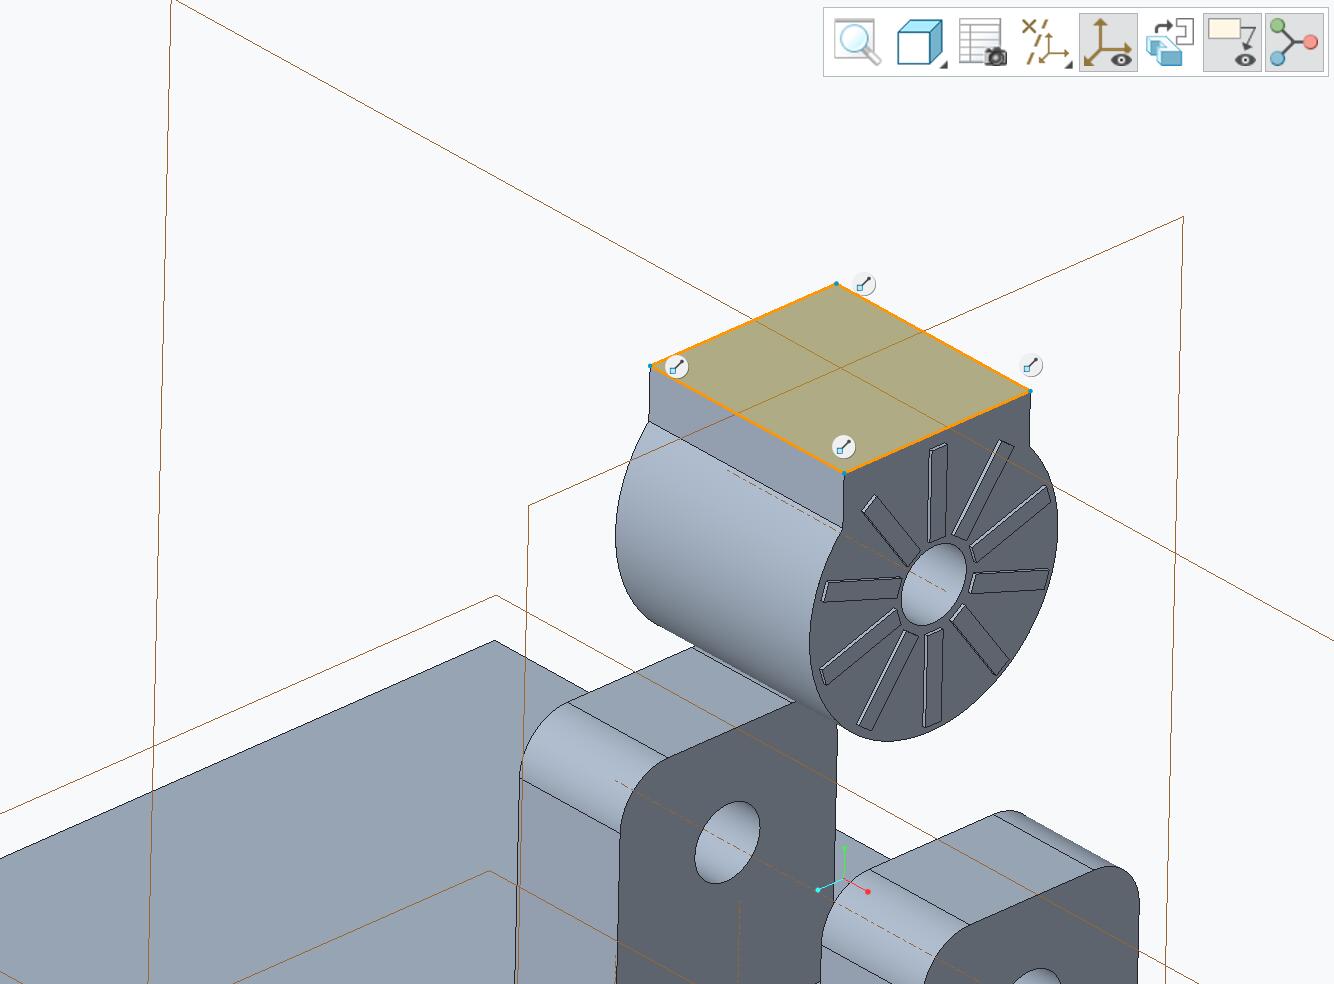1334x984 pixels.
Task: Click the handle glyph at the face's right corner
Action: point(1031,365)
